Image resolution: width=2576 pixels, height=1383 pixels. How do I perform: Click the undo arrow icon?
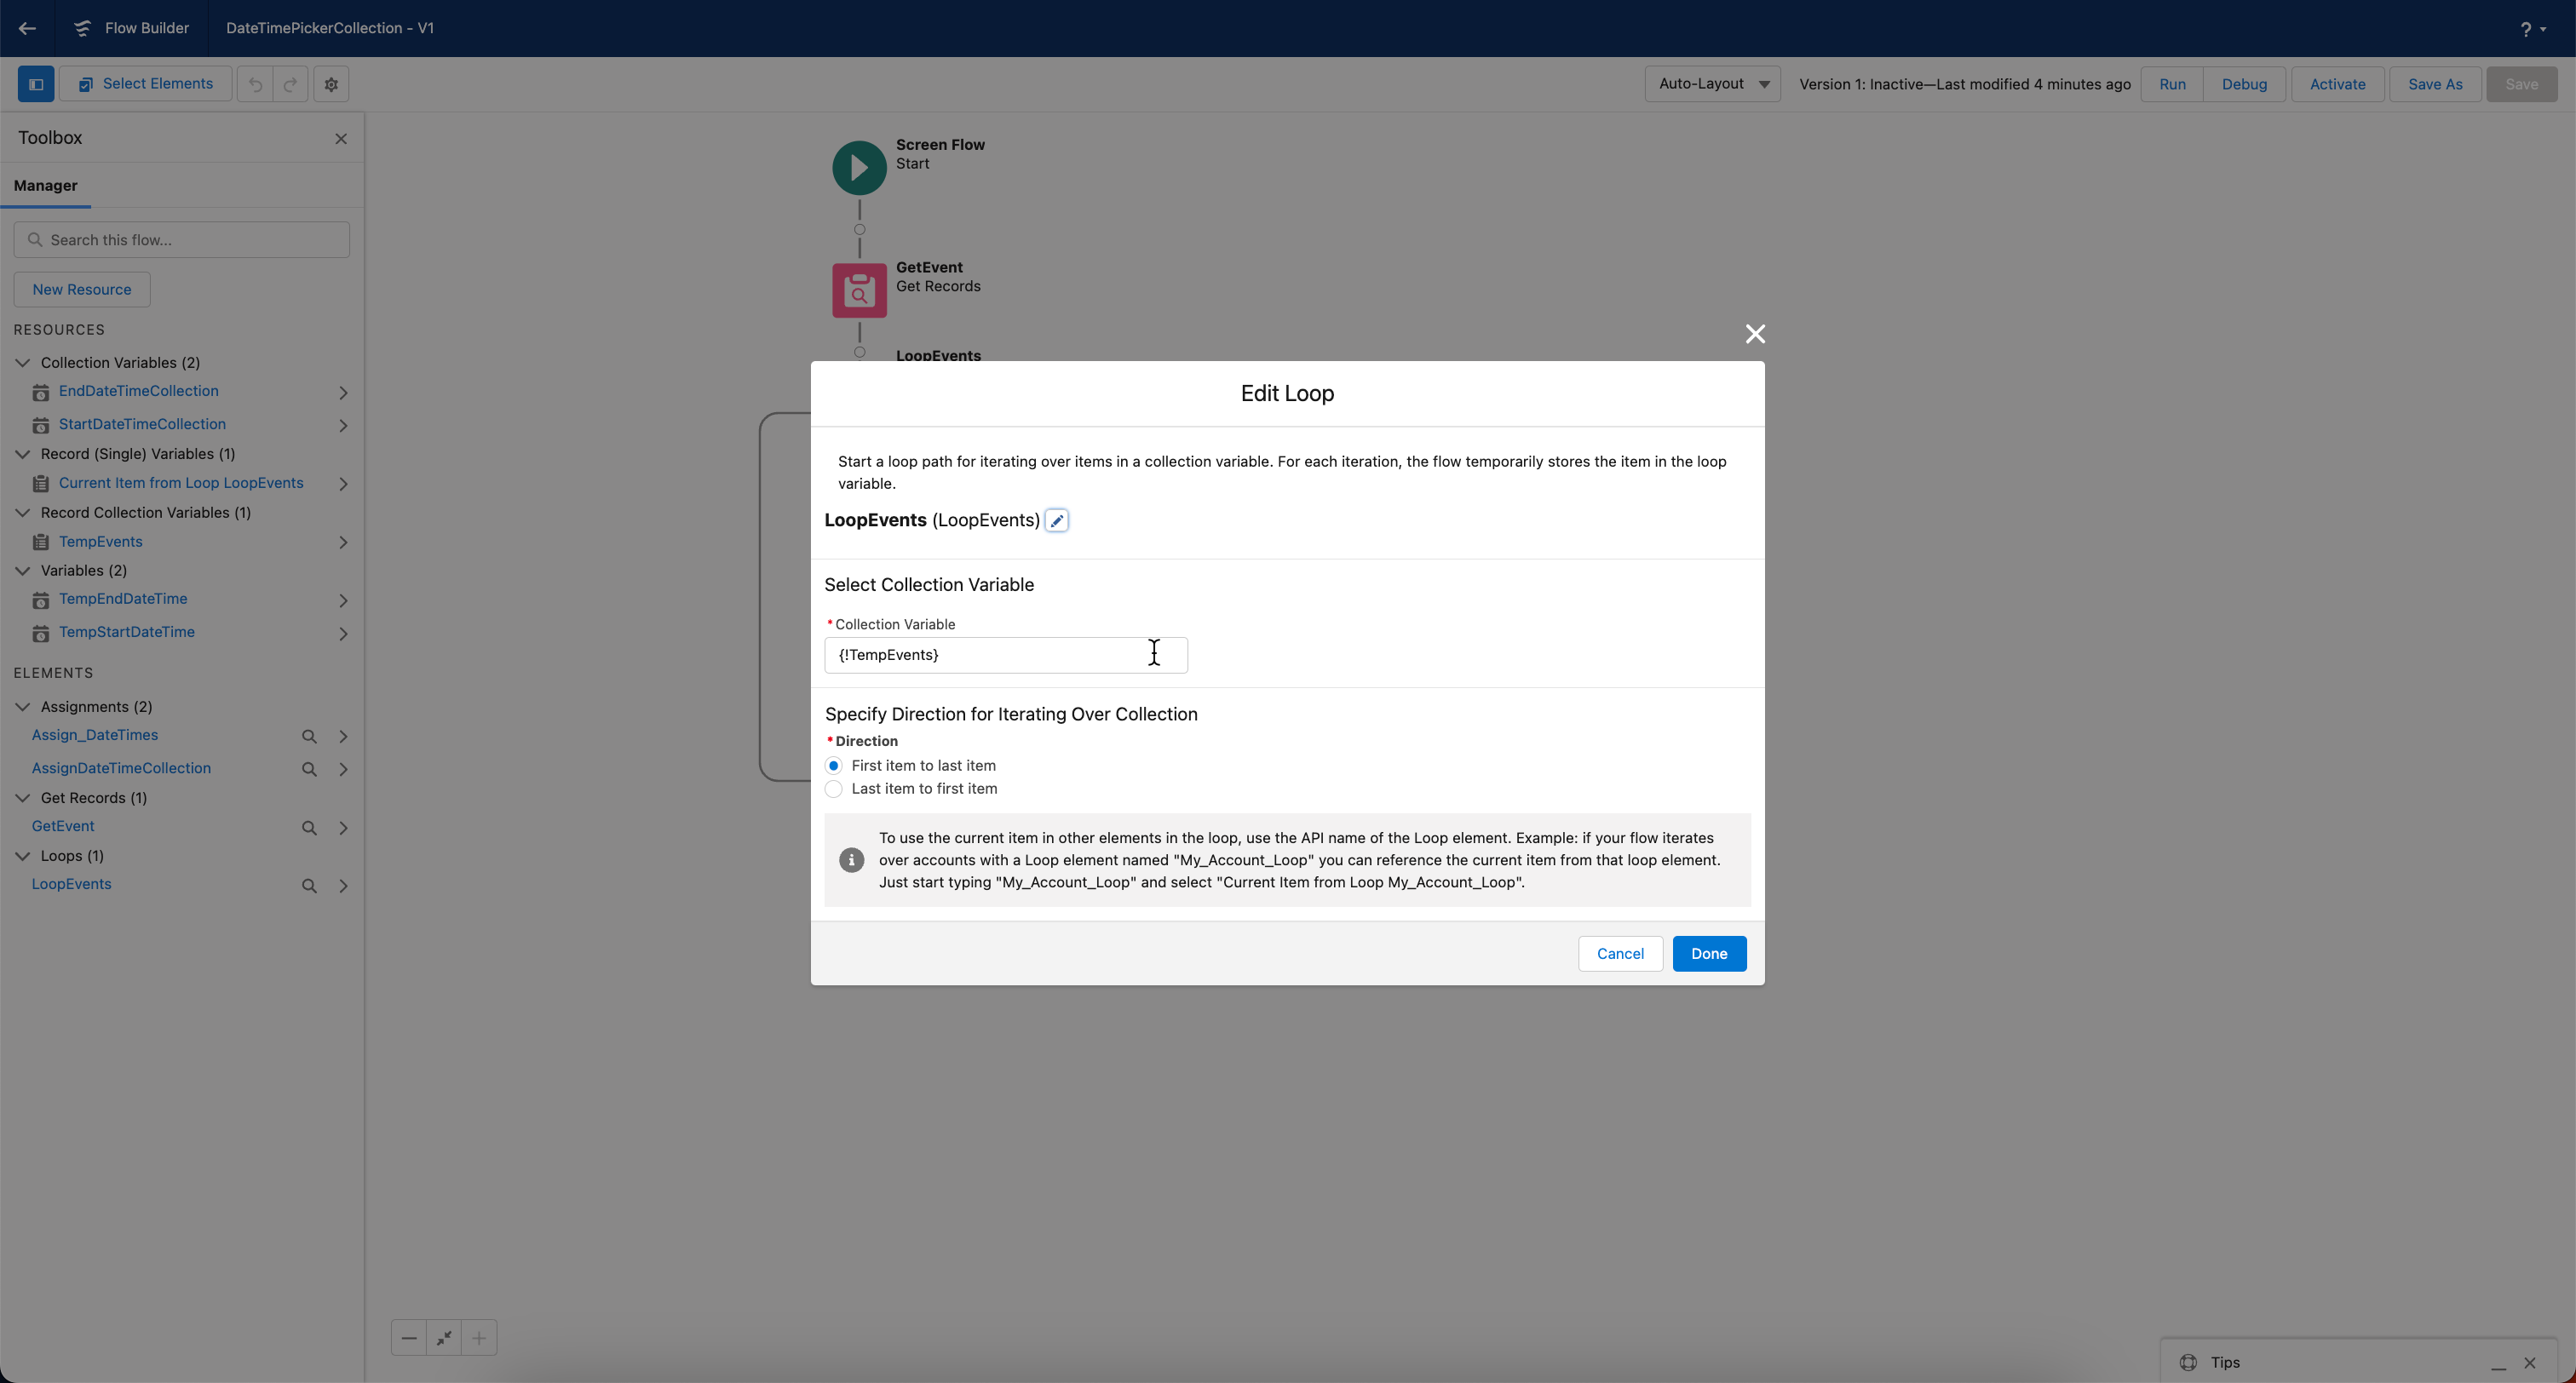coord(255,84)
